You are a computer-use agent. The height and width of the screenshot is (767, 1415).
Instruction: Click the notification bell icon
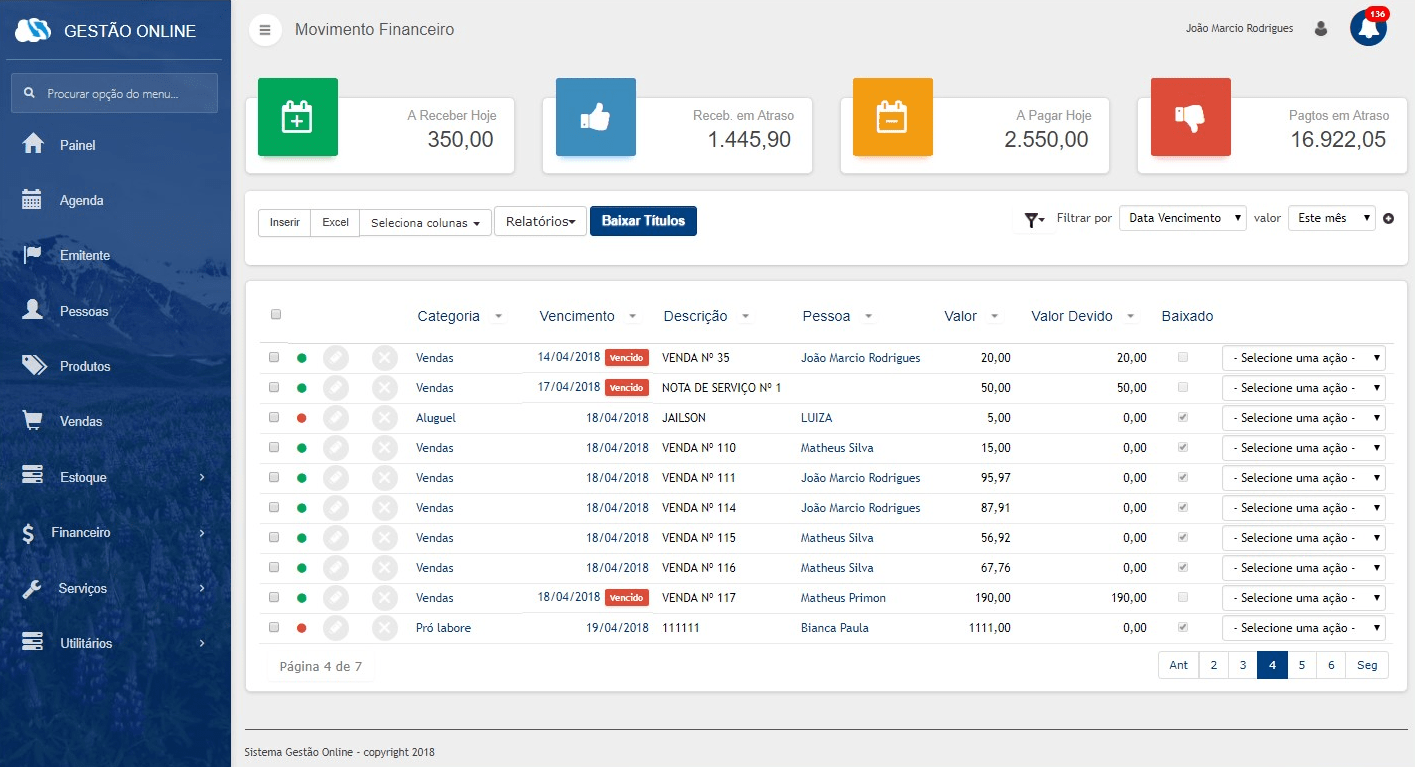click(1368, 29)
